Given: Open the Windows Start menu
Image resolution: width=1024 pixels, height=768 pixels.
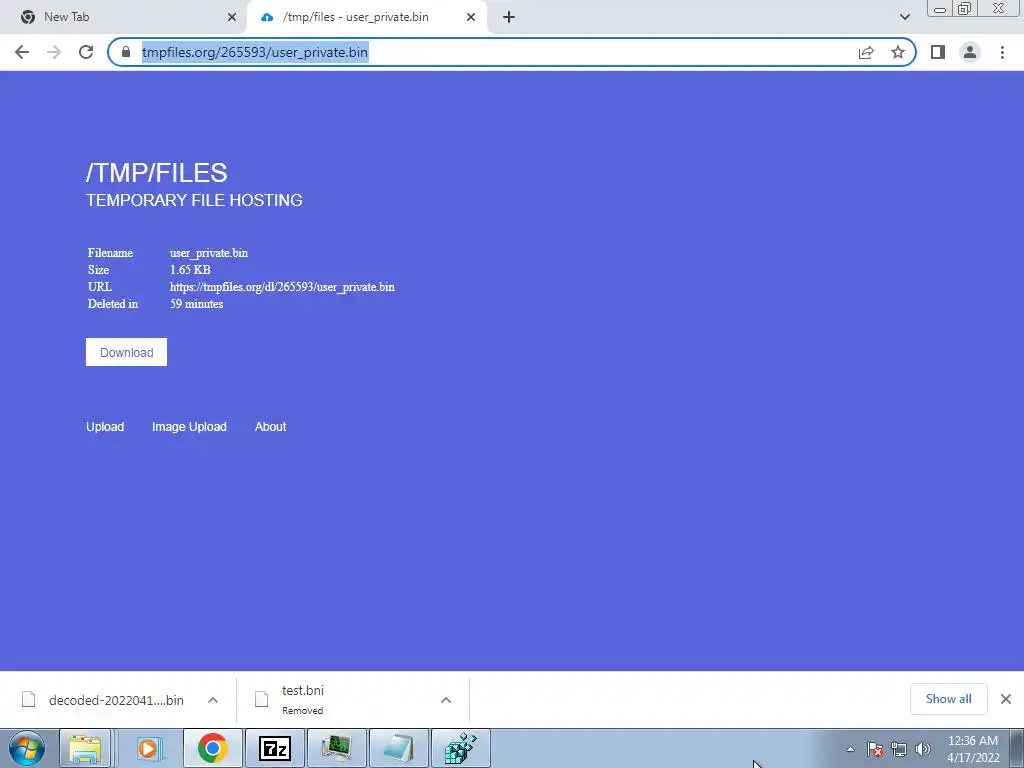Looking at the screenshot, I should pos(27,748).
